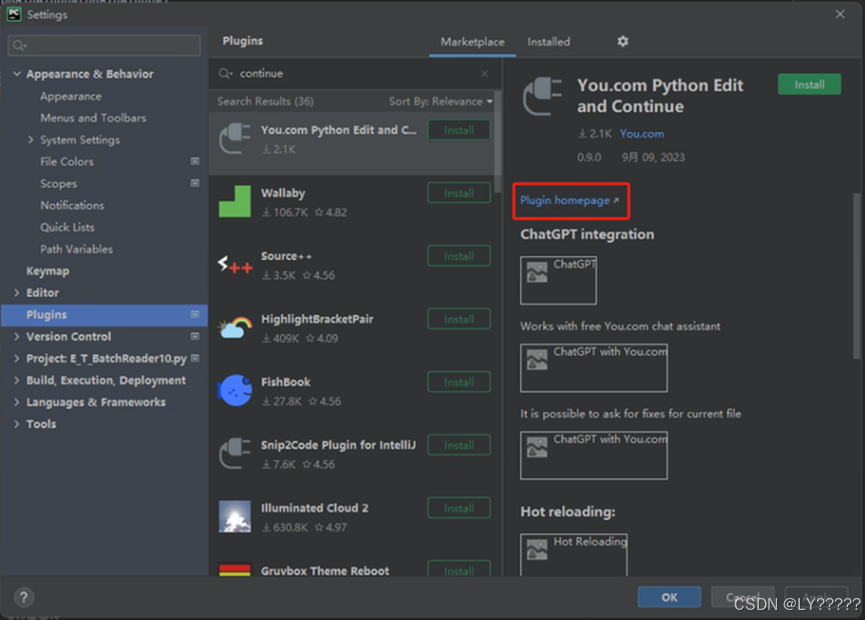865x620 pixels.
Task: Select Menus and Toolbars settings
Action: [93, 118]
